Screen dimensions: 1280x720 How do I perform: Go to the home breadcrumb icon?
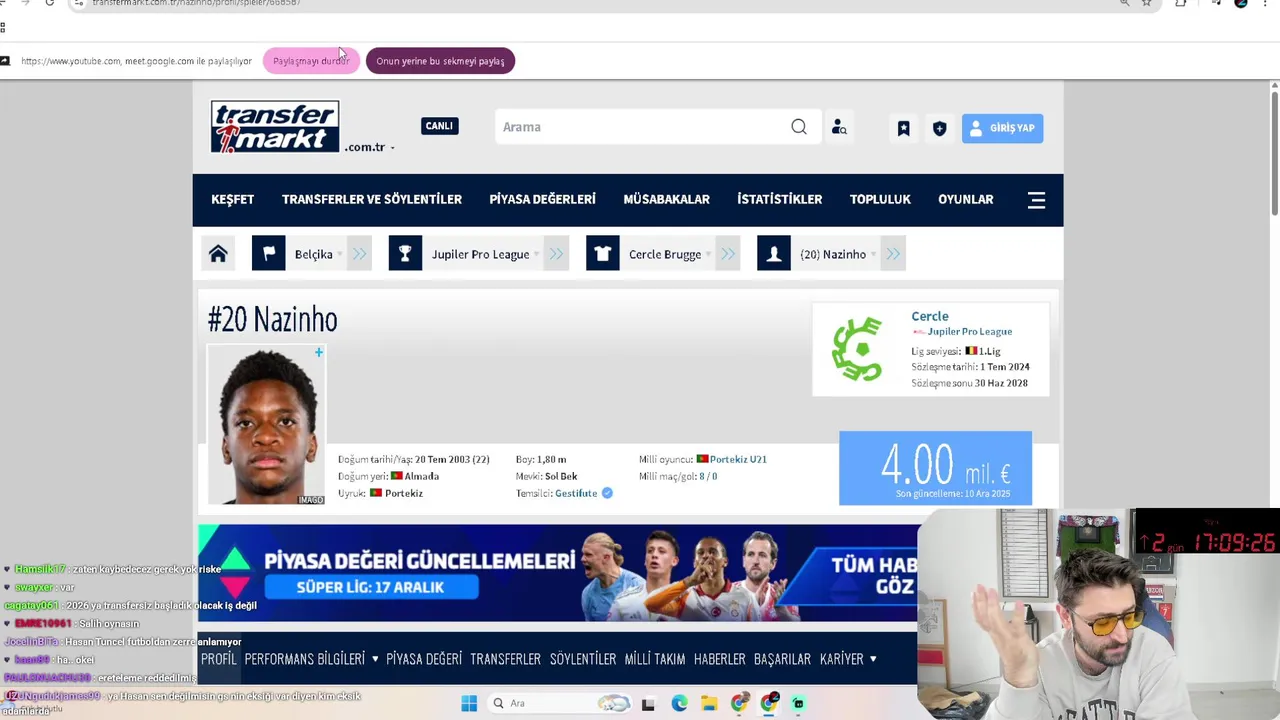pyautogui.click(x=218, y=254)
